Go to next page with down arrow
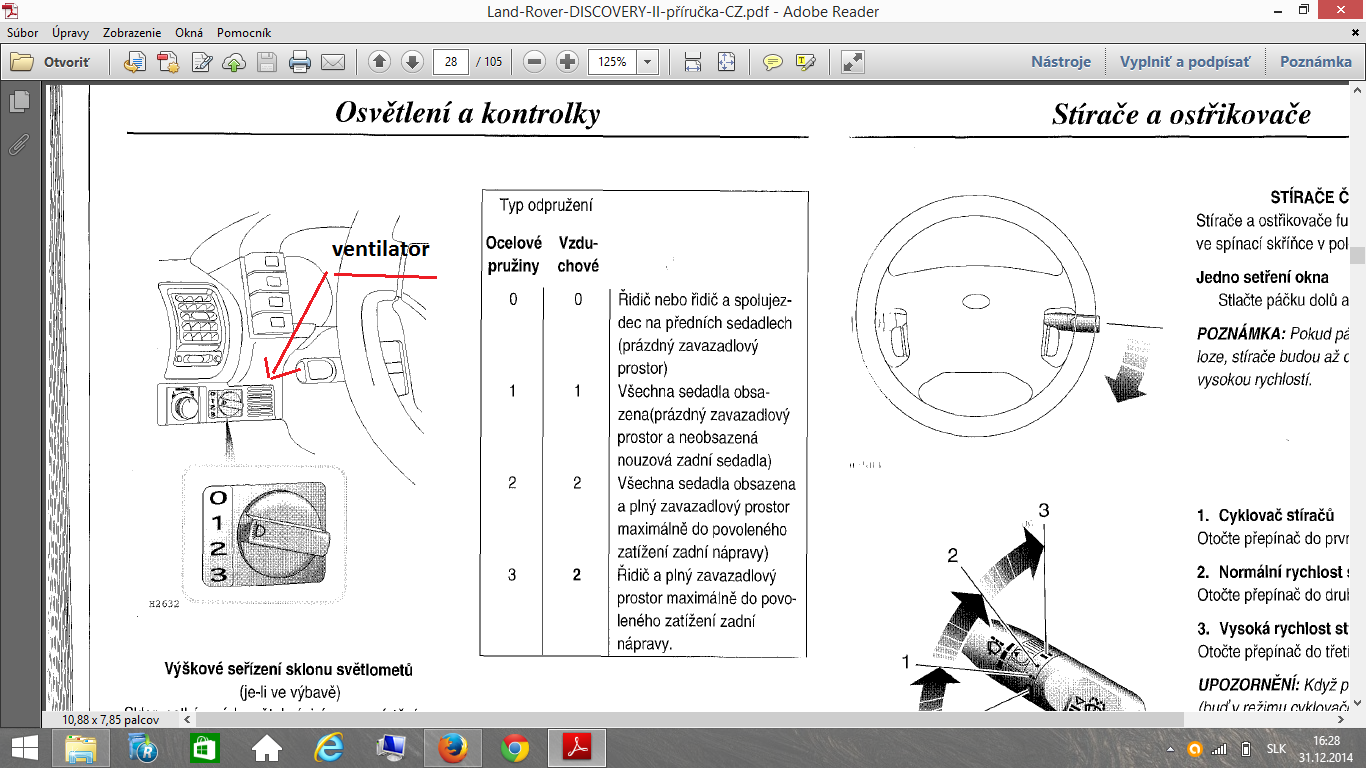 412,62
